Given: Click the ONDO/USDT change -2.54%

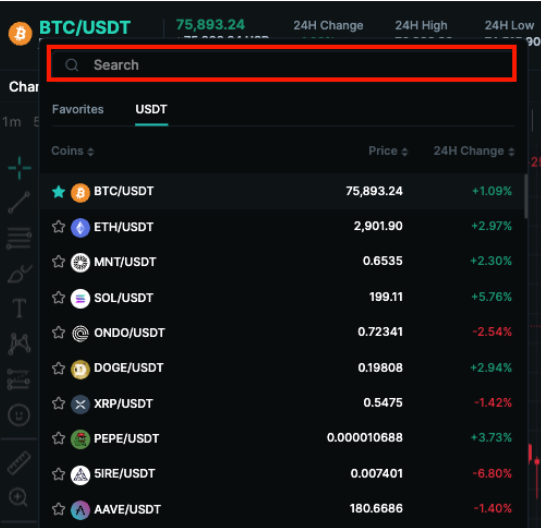Looking at the screenshot, I should click(492, 332).
